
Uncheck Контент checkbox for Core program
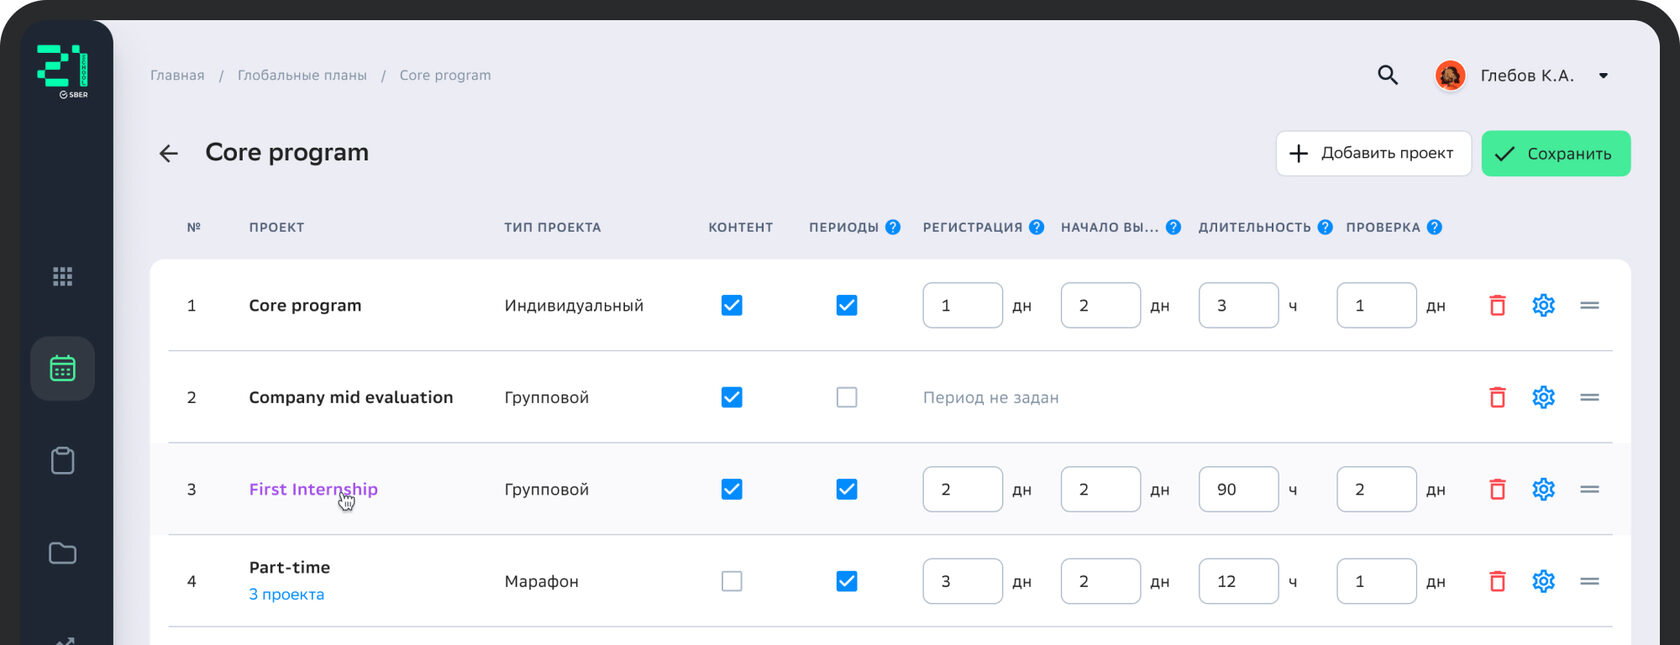[732, 306]
